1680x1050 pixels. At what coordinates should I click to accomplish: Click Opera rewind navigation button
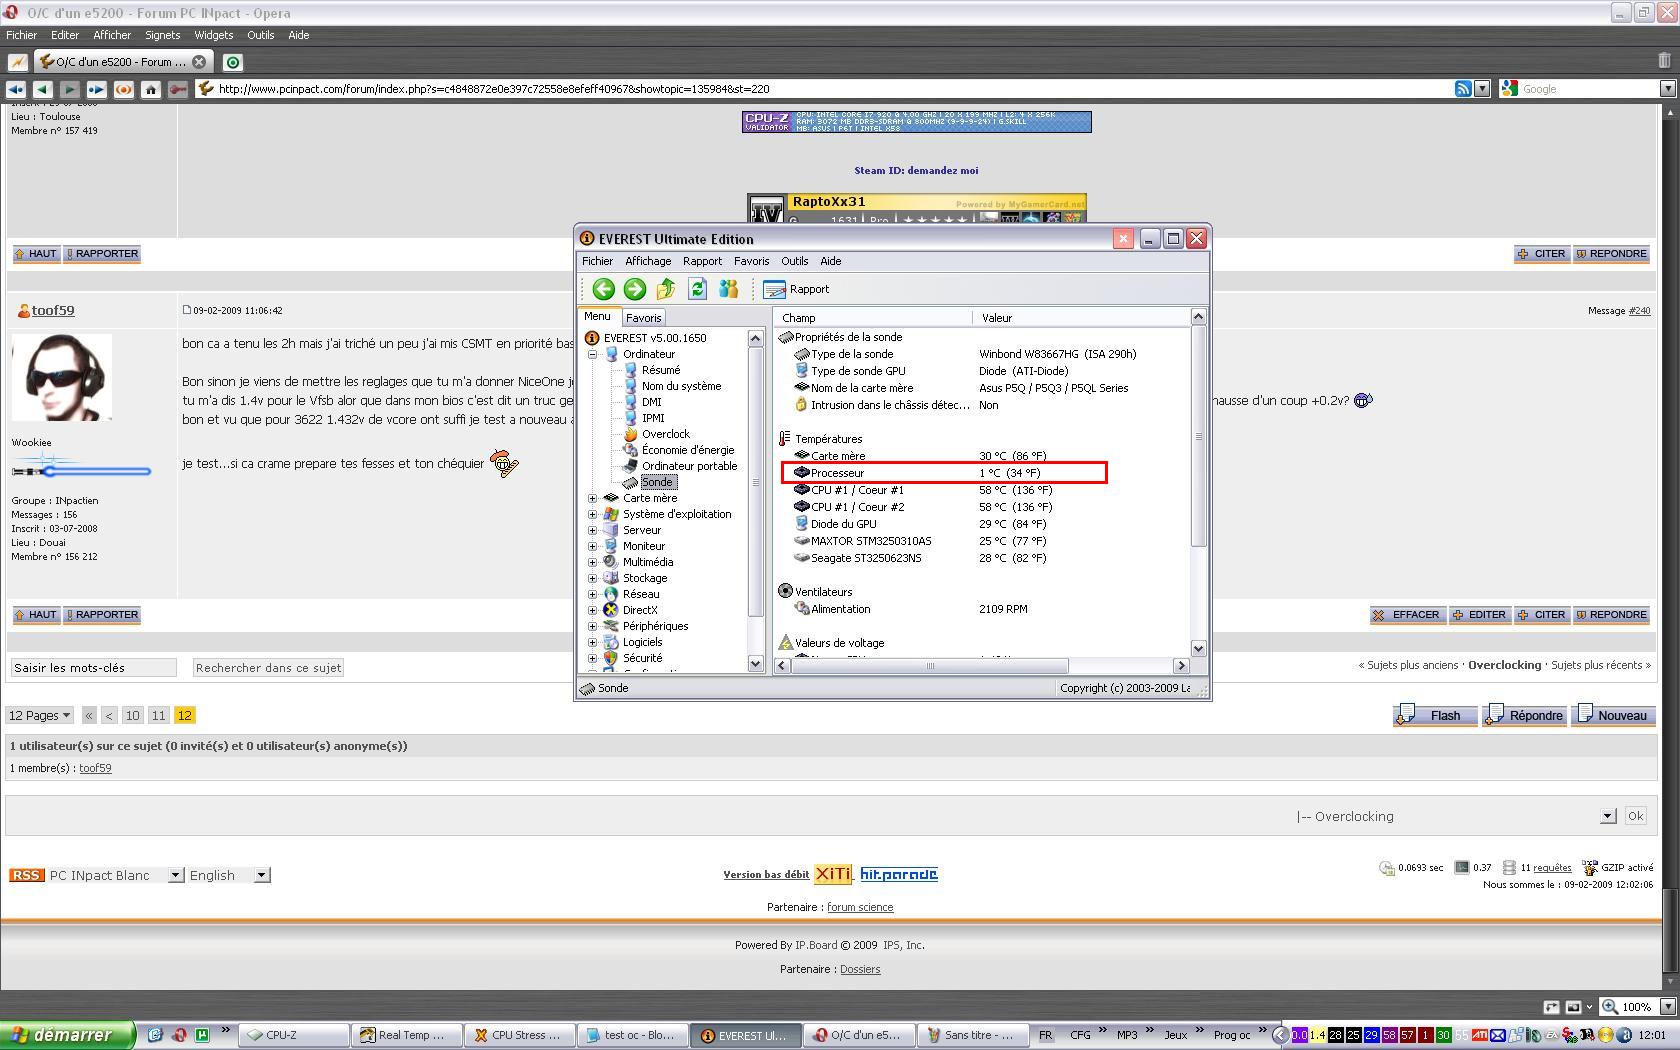click(16, 89)
